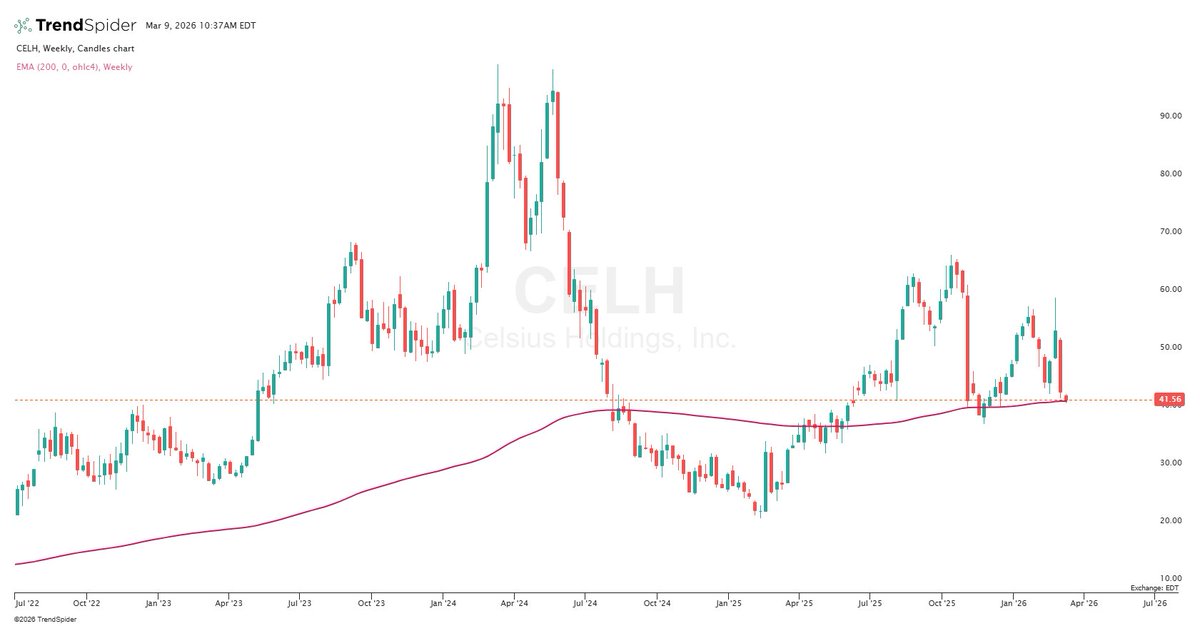Click the Jan '24 date axis label

(x=443, y=603)
